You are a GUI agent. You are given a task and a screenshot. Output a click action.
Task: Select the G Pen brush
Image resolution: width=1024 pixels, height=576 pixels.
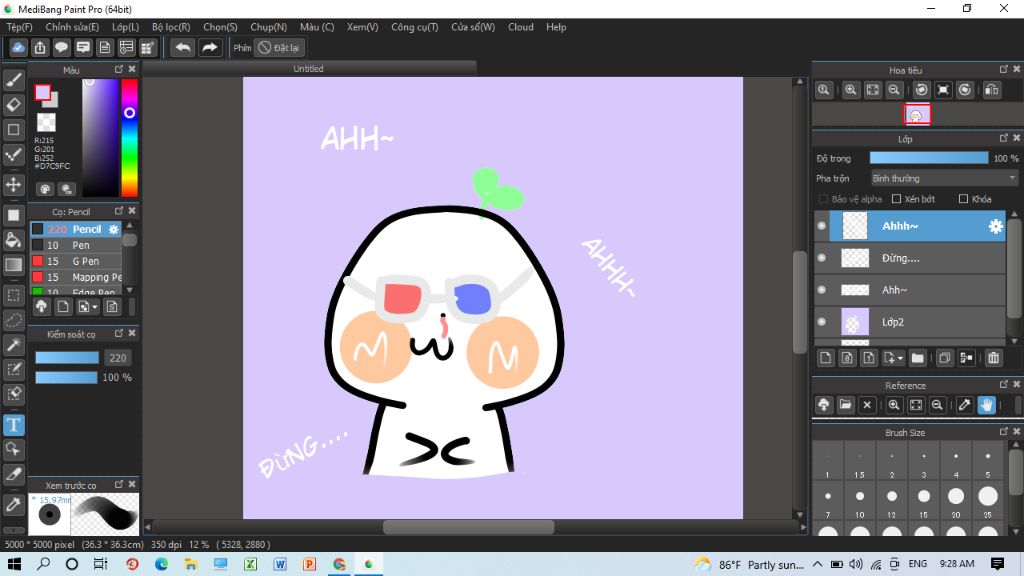(x=76, y=261)
